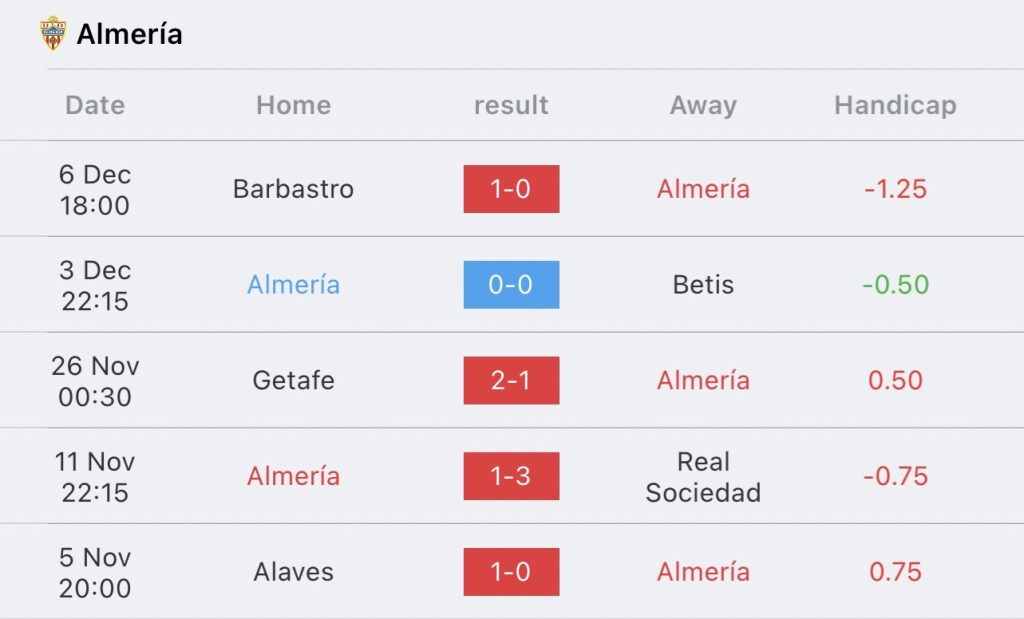Image resolution: width=1024 pixels, height=619 pixels.
Task: Open the blue 0-0 draw badge
Action: (511, 285)
